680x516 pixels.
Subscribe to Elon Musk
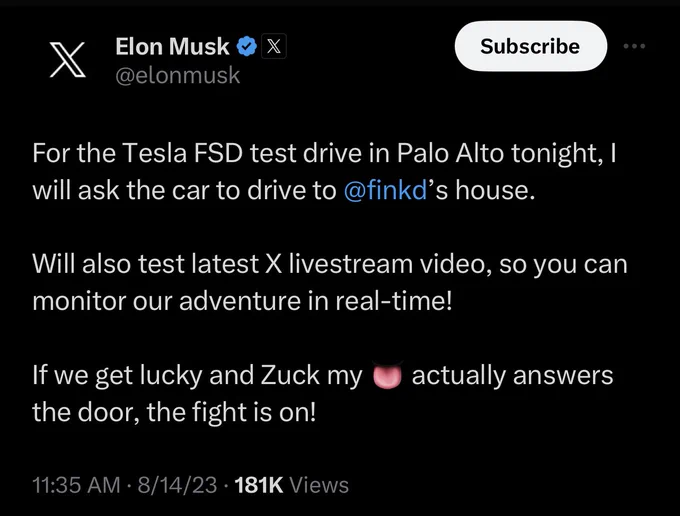530,46
